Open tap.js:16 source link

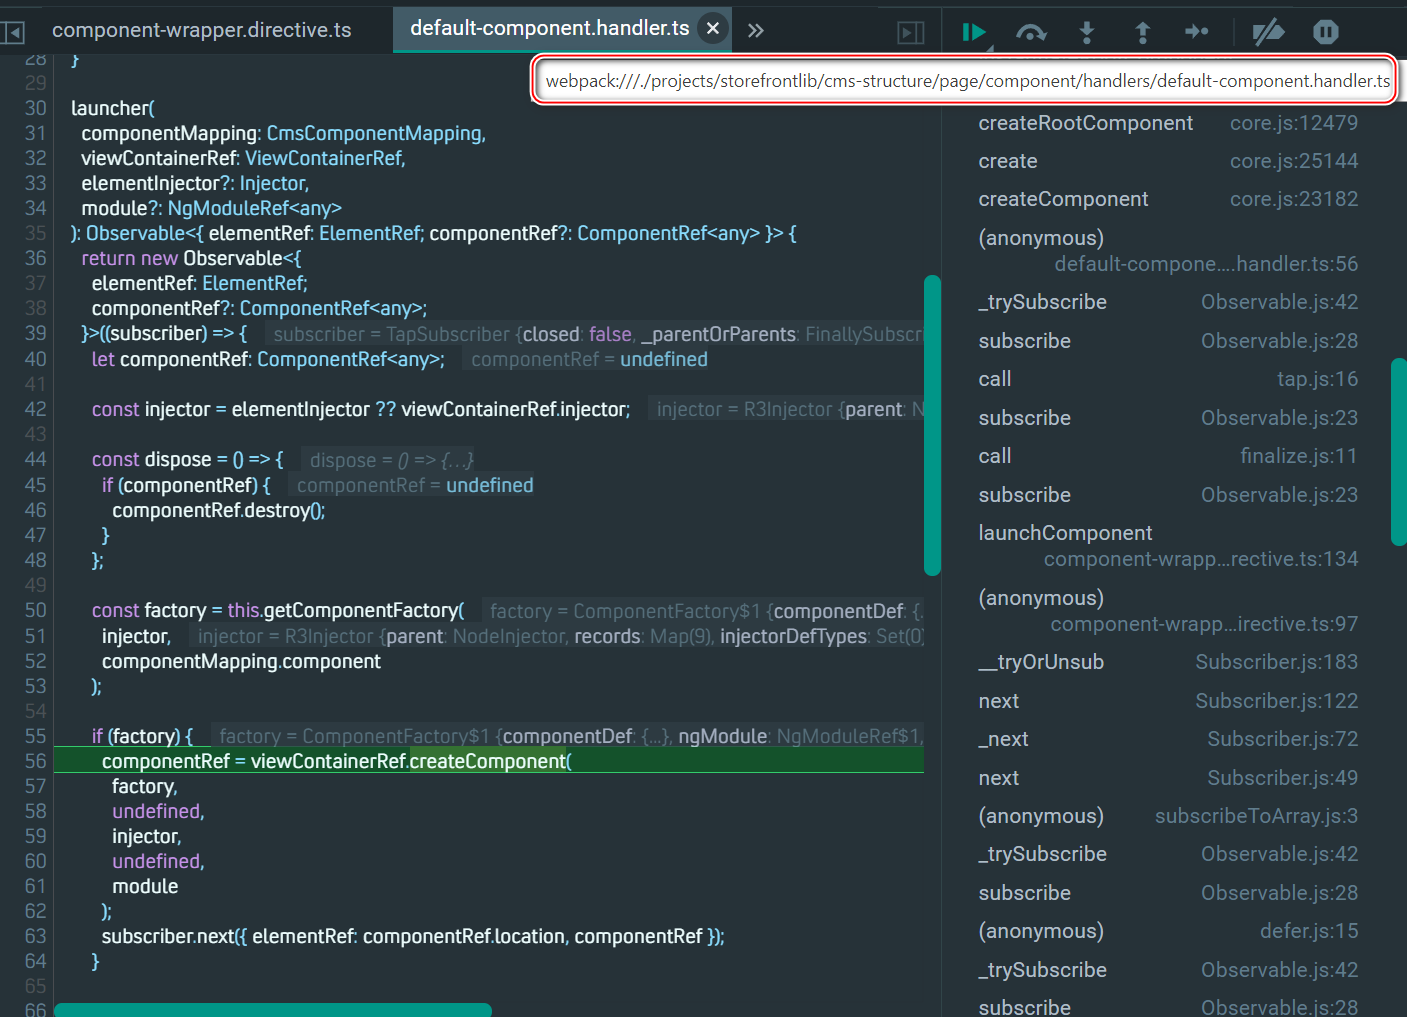(1317, 379)
